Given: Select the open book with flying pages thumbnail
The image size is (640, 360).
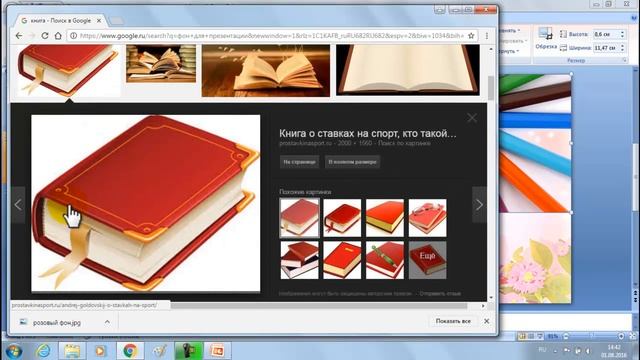Looking at the screenshot, I should [266, 71].
